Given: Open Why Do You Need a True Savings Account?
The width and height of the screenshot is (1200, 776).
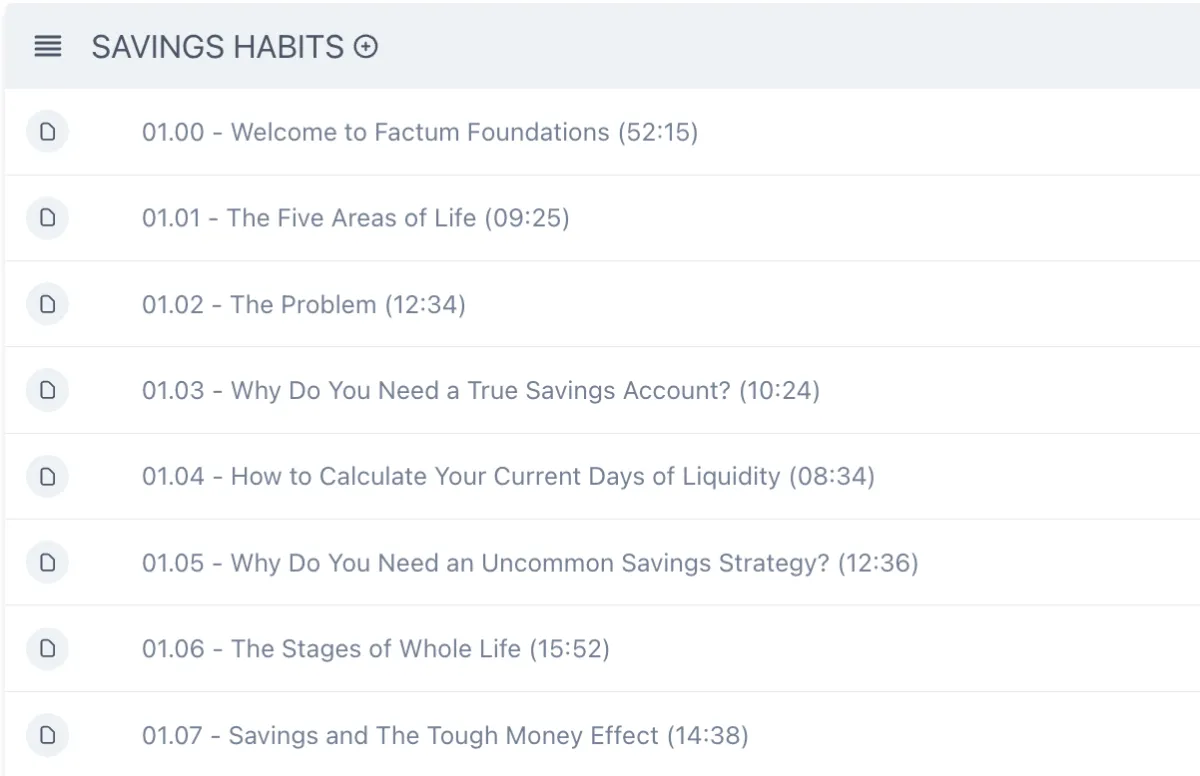Looking at the screenshot, I should click(x=481, y=390).
